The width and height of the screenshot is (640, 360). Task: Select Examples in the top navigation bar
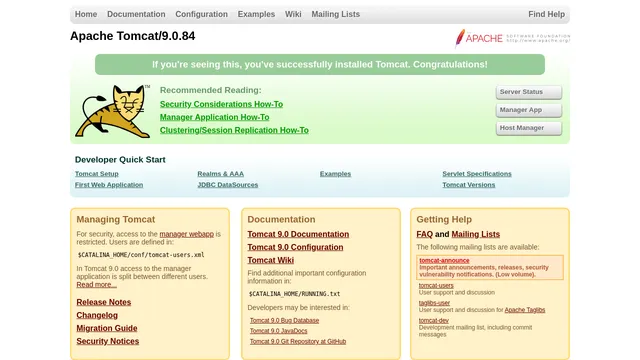[x=256, y=14]
